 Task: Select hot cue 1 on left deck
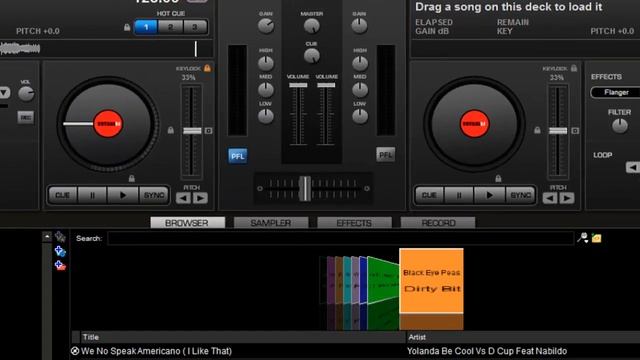pos(146,27)
